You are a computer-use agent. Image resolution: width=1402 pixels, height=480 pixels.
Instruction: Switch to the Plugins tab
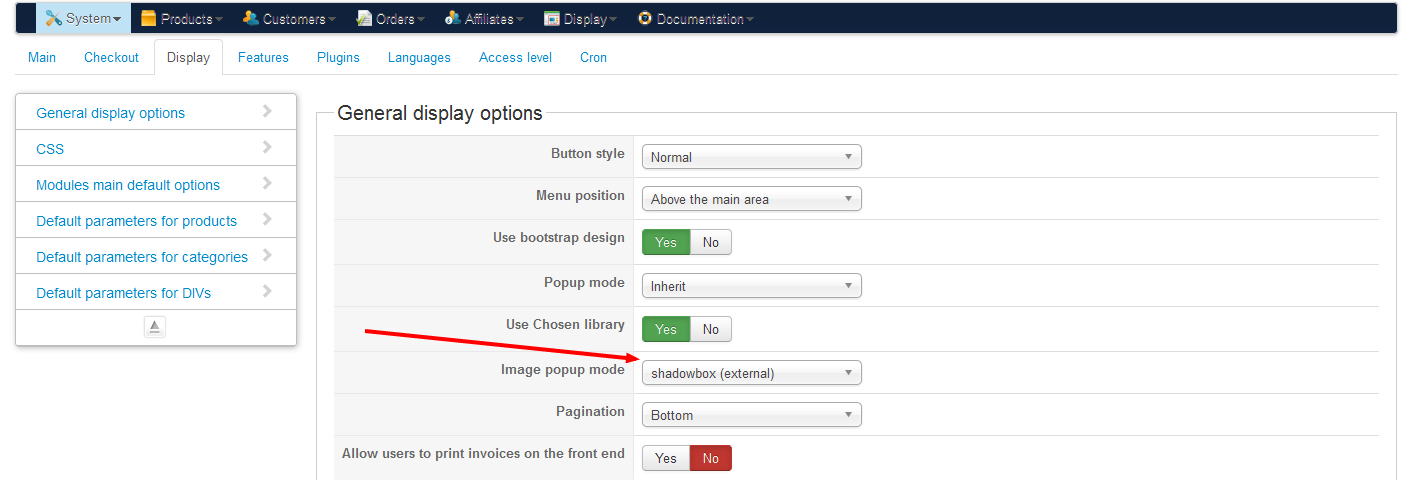pyautogui.click(x=338, y=57)
